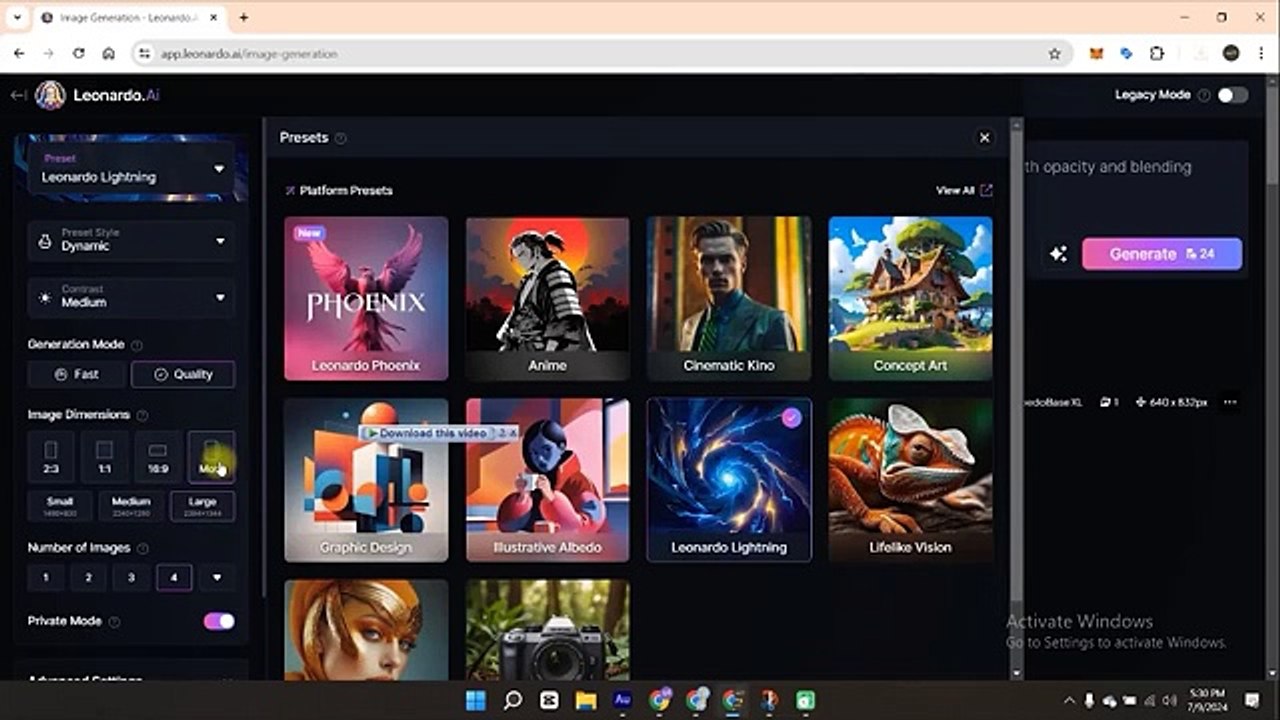Open the Contrast Medium dropdown
Image resolution: width=1280 pixels, height=720 pixels.
(x=132, y=297)
